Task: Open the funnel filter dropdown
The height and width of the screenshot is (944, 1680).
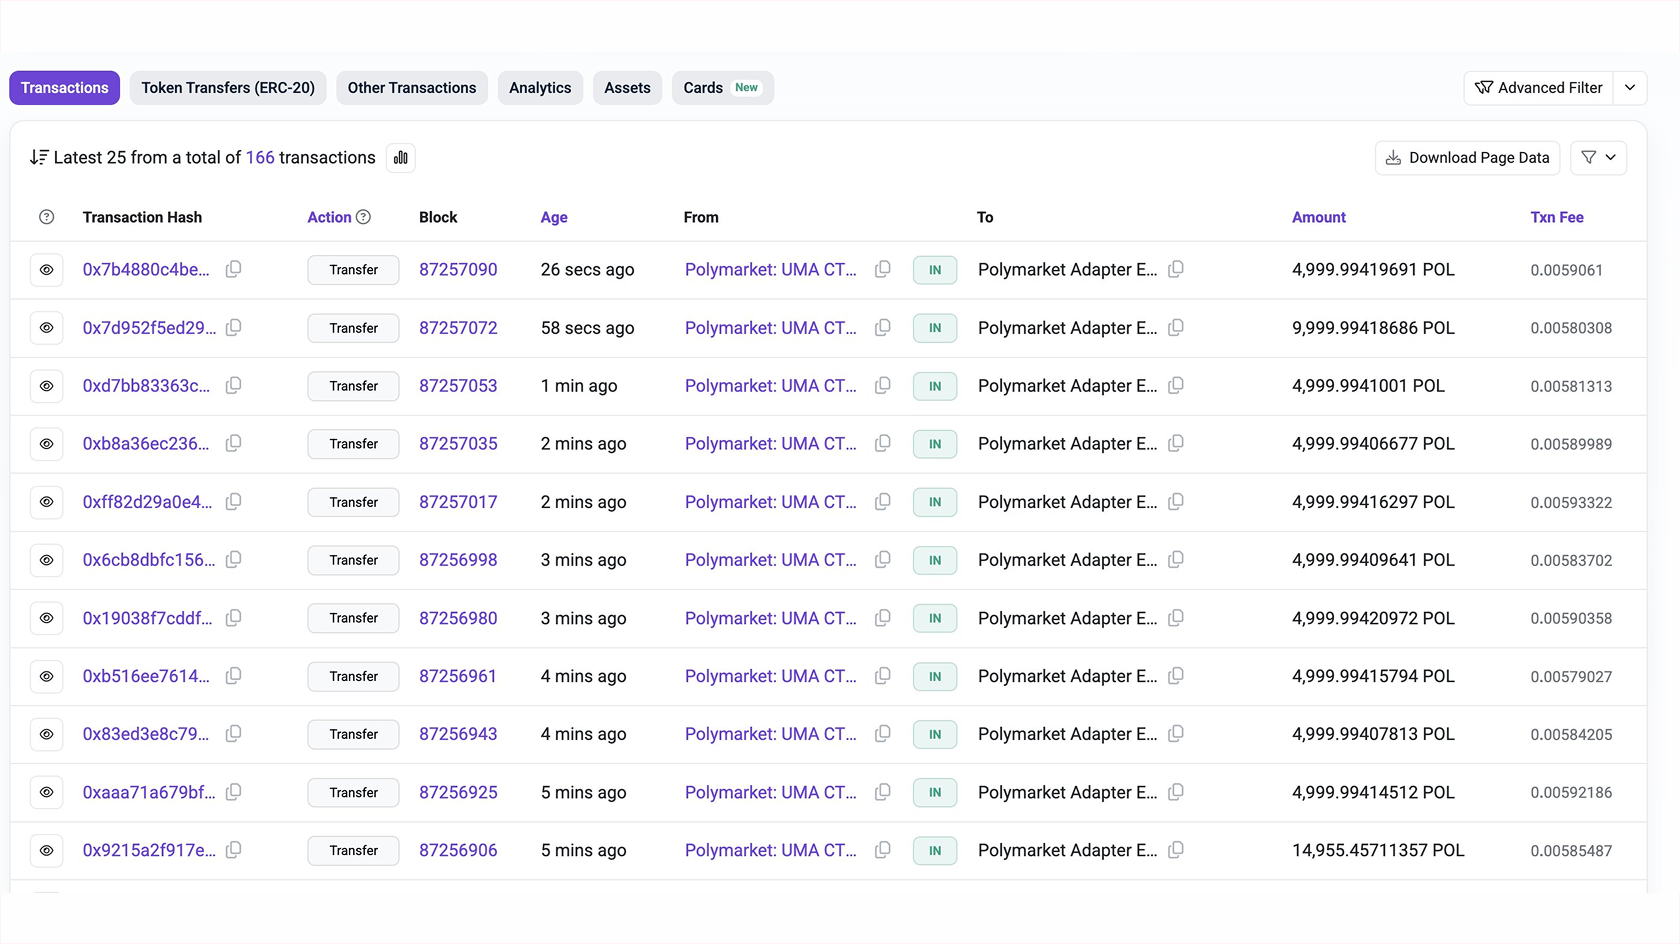Action: coord(1598,158)
